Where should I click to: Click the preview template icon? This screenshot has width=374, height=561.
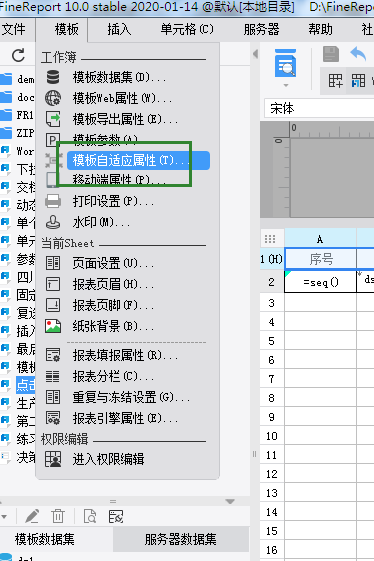pos(285,63)
